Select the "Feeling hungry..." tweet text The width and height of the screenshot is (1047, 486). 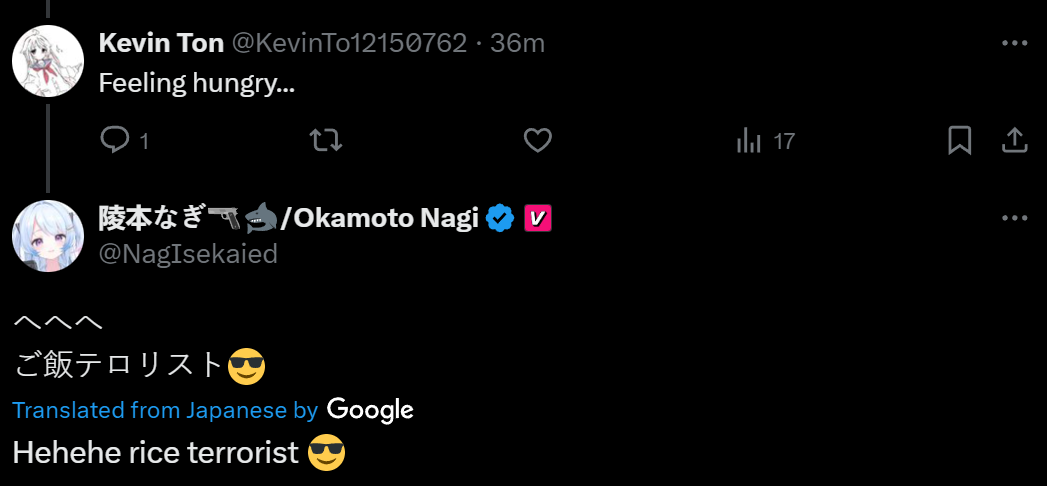coord(196,83)
